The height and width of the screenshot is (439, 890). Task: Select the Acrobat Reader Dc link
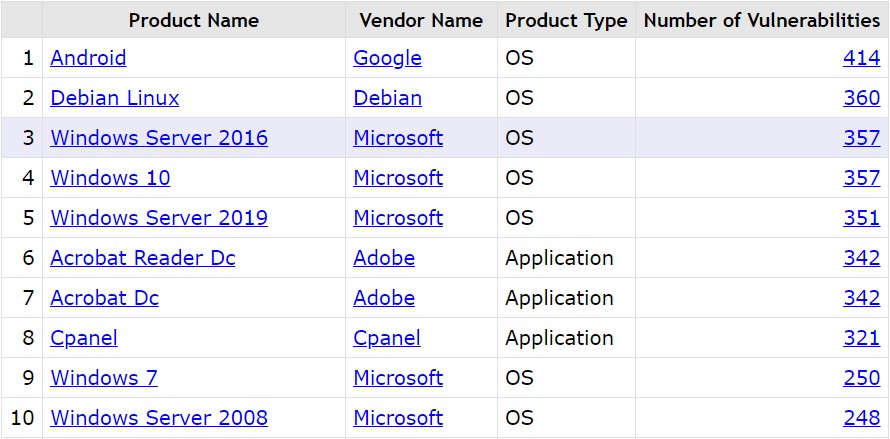pos(143,258)
